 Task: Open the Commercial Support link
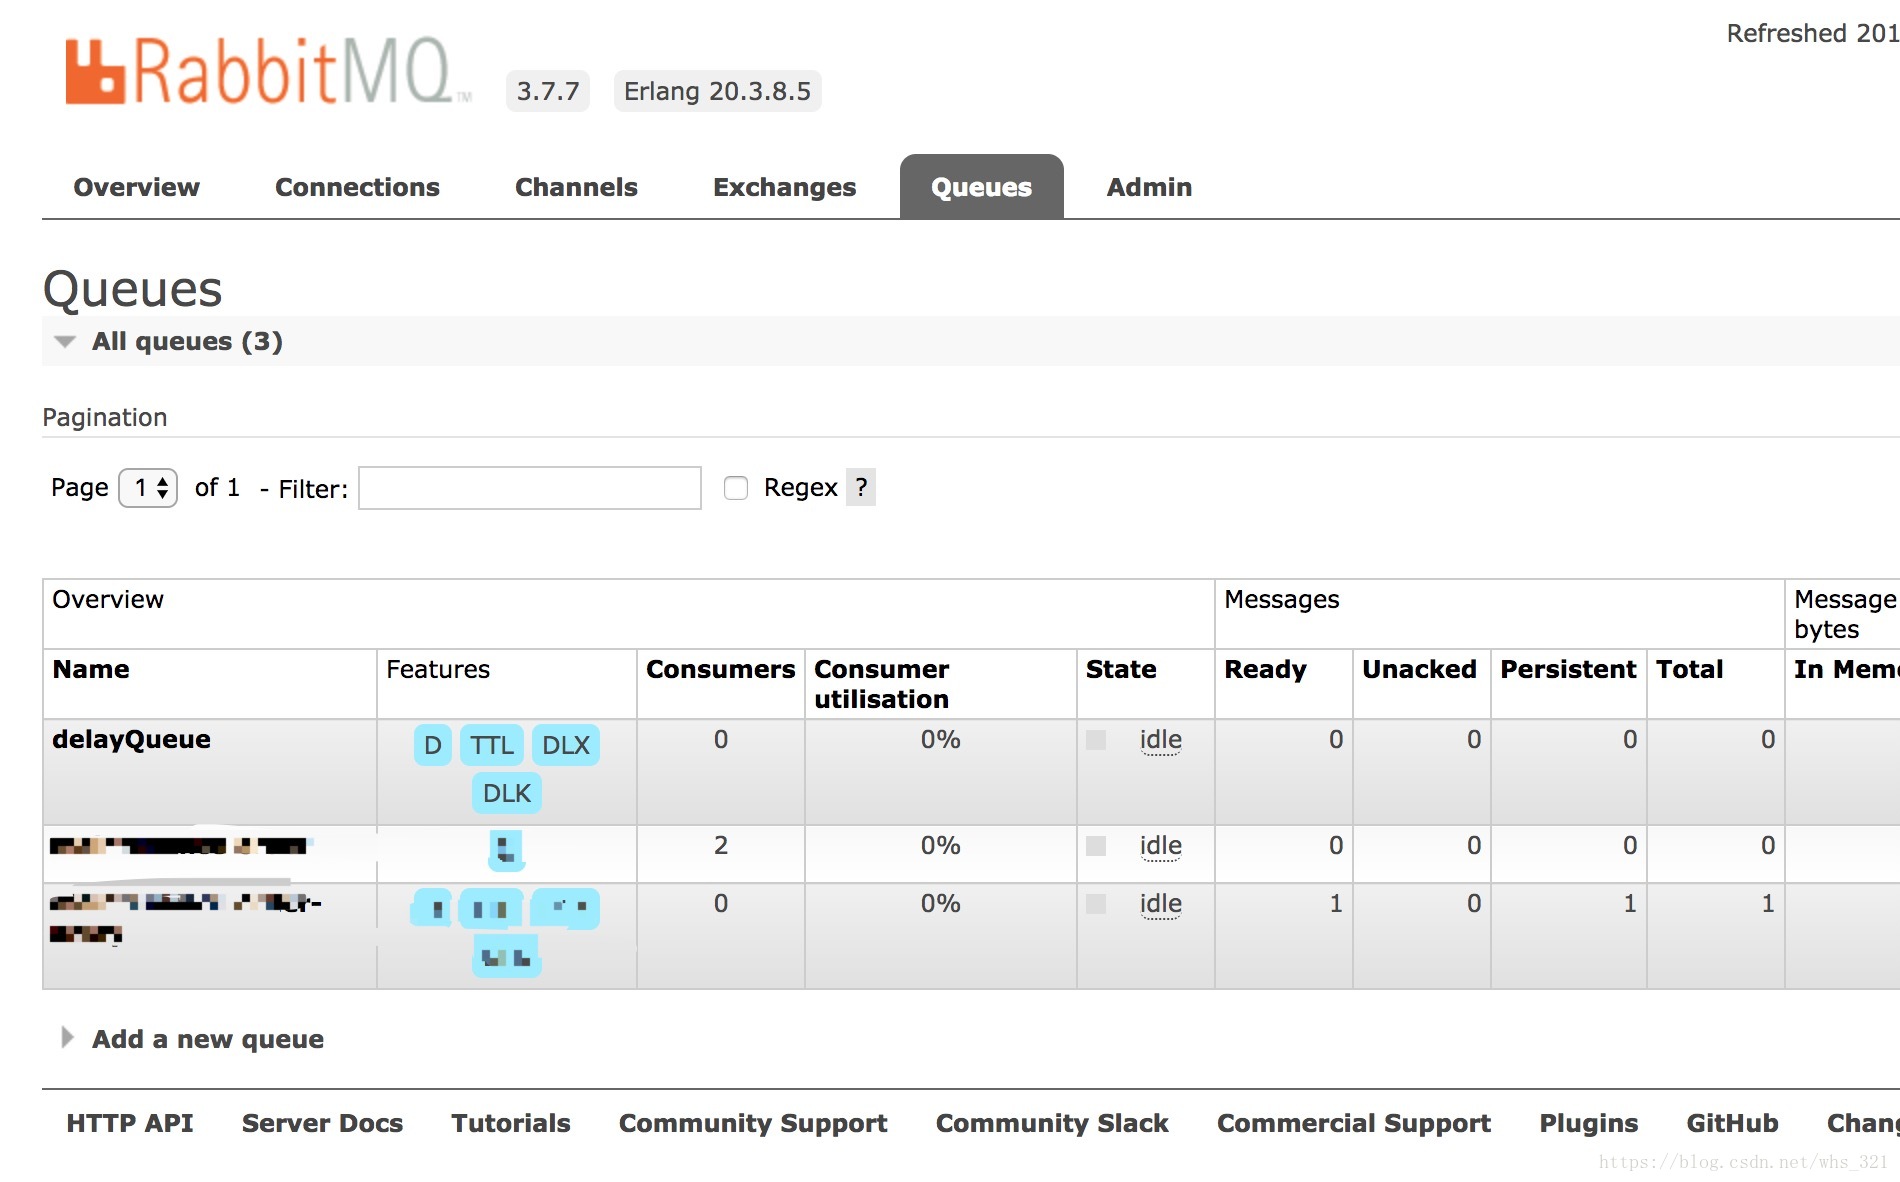click(1354, 1123)
